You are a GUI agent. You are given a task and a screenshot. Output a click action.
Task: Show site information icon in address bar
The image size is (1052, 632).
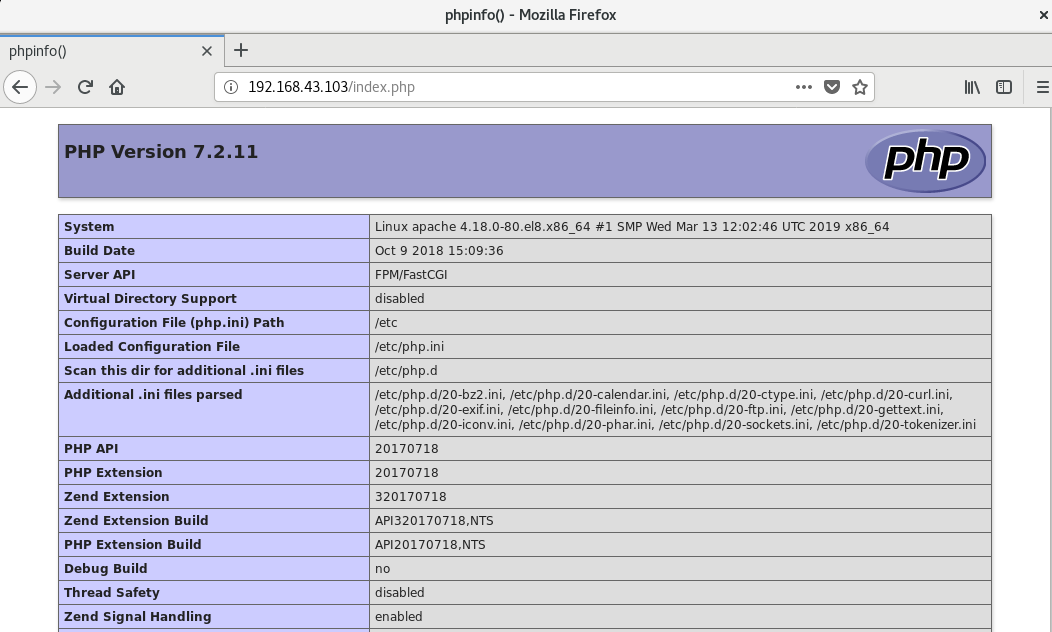pyautogui.click(x=231, y=87)
